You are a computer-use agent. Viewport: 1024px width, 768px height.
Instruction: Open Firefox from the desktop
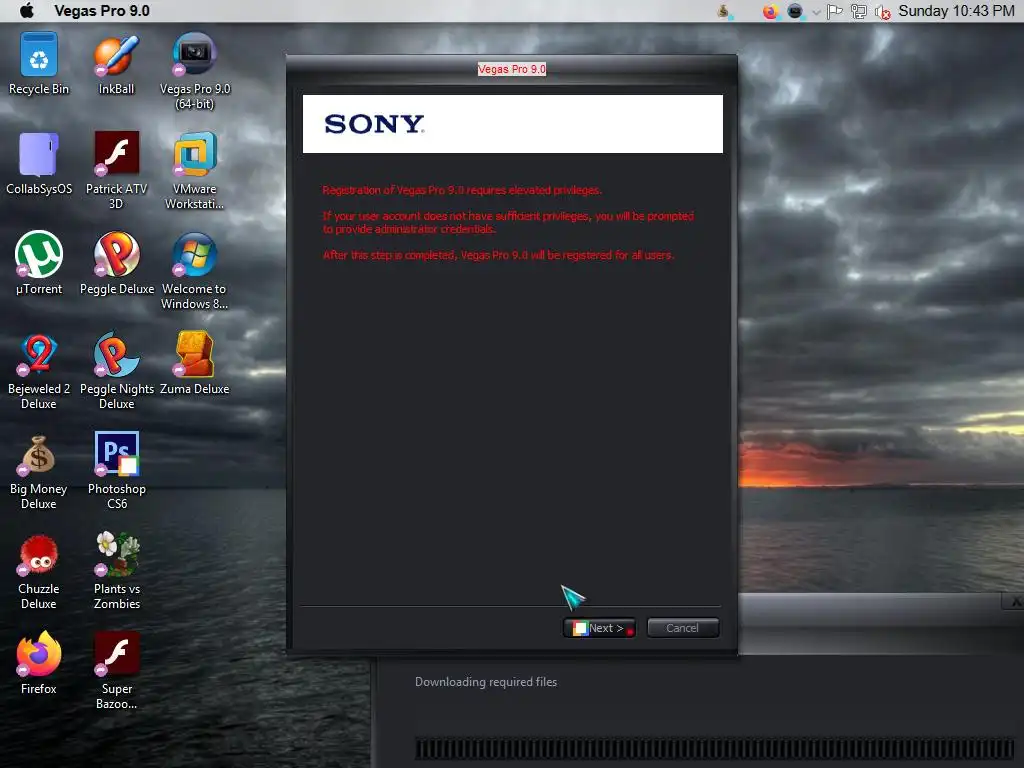39,664
